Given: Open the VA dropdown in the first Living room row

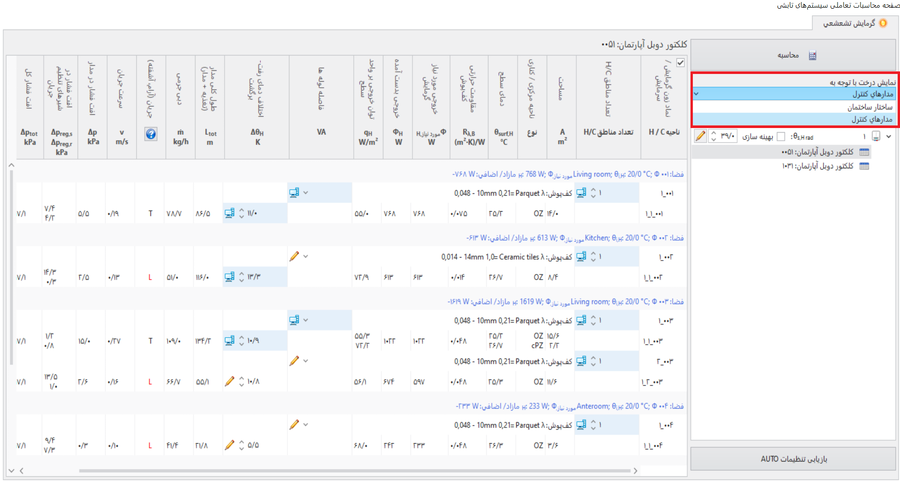Looking at the screenshot, I should click(x=306, y=193).
